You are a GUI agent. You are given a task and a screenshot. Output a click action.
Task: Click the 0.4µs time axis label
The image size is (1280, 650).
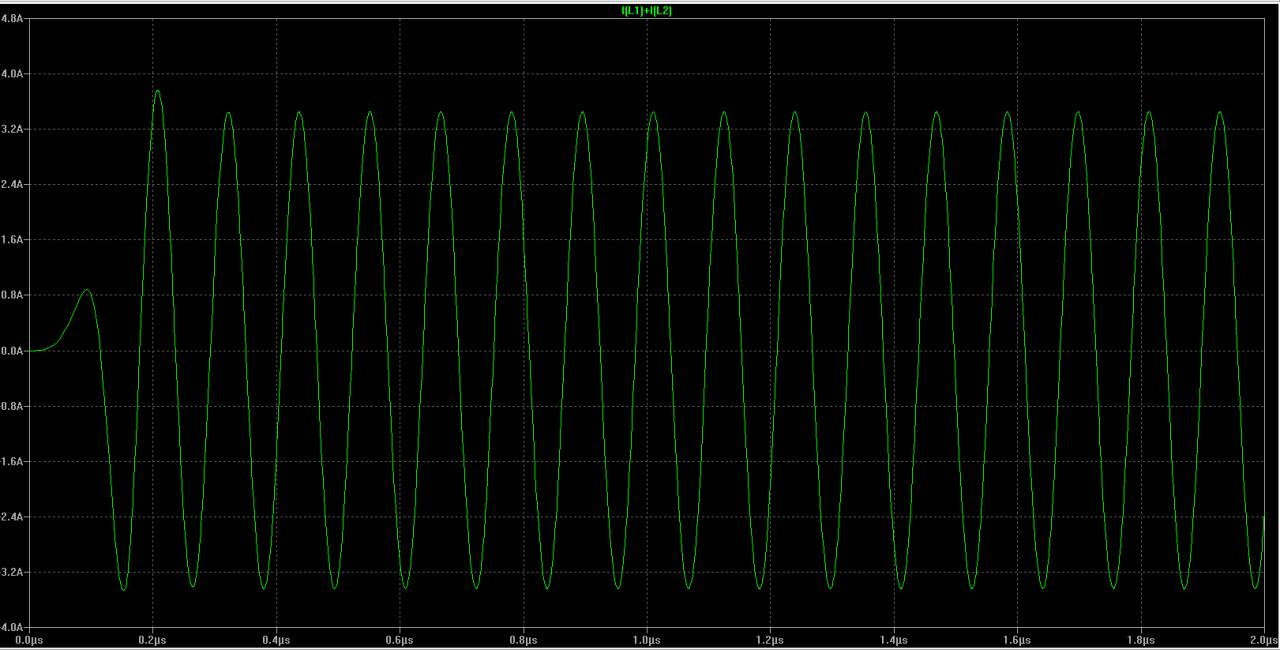(x=276, y=639)
